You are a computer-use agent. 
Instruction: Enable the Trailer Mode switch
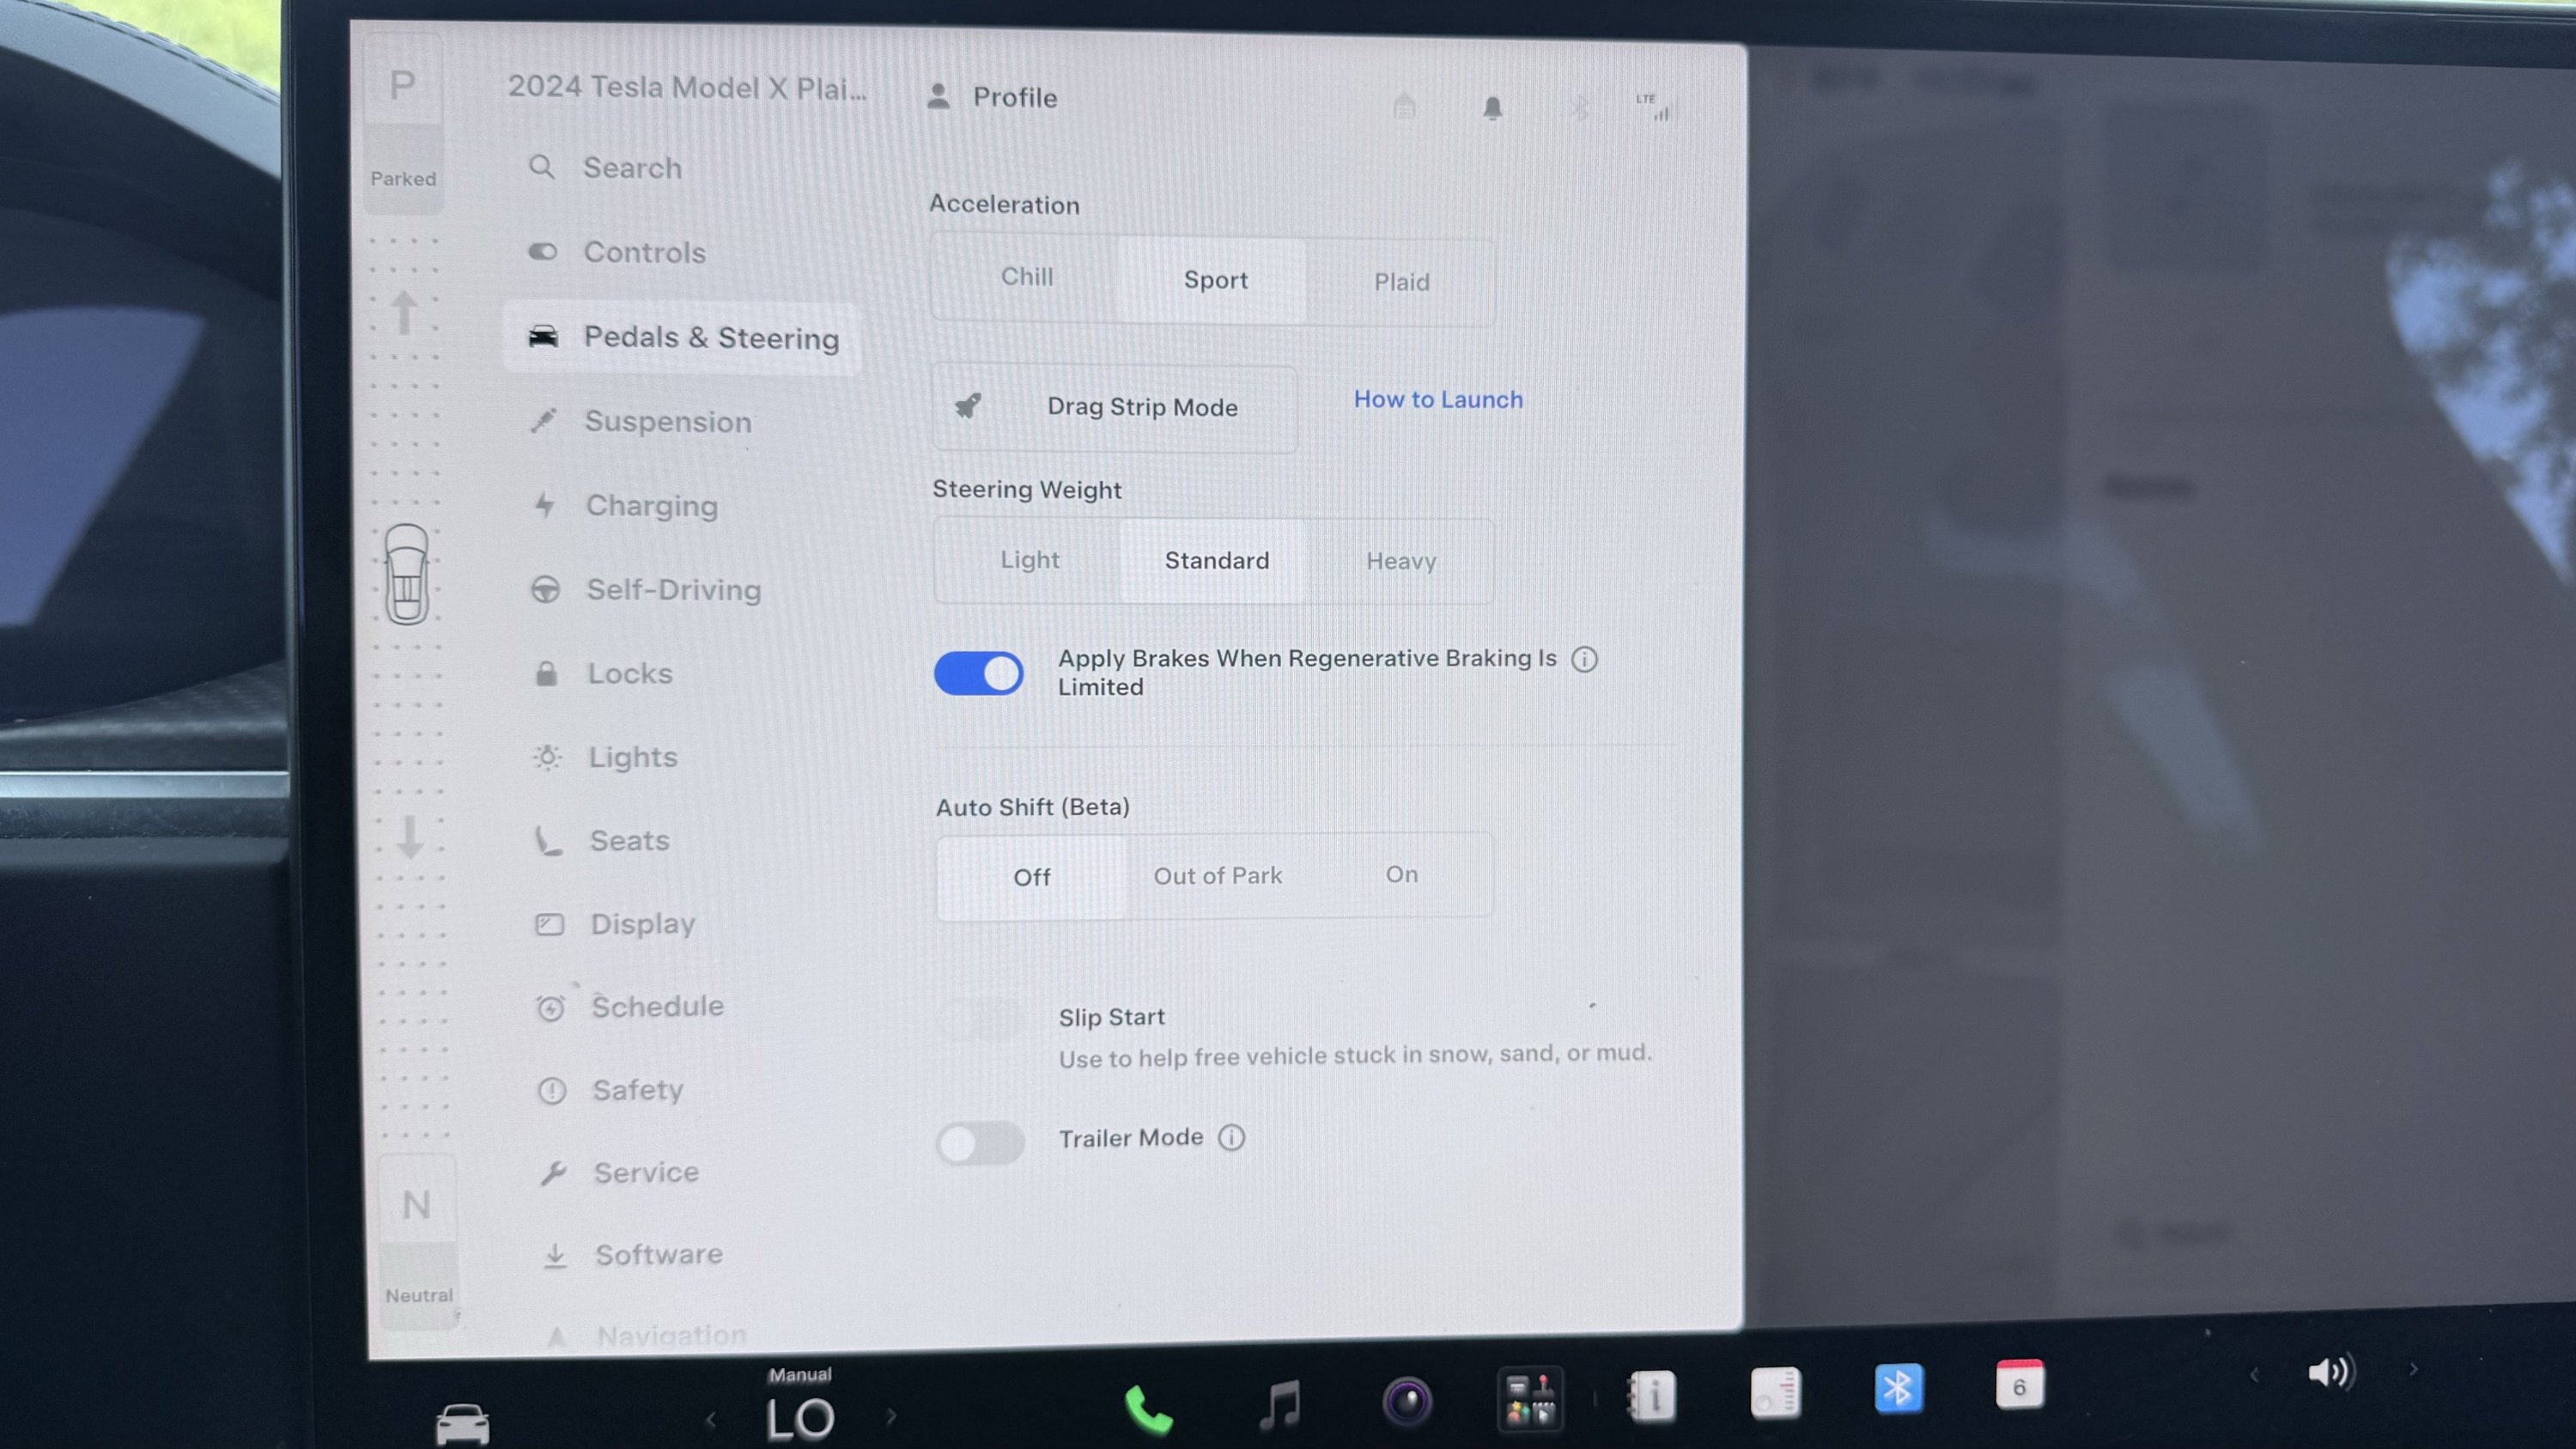(x=980, y=1143)
